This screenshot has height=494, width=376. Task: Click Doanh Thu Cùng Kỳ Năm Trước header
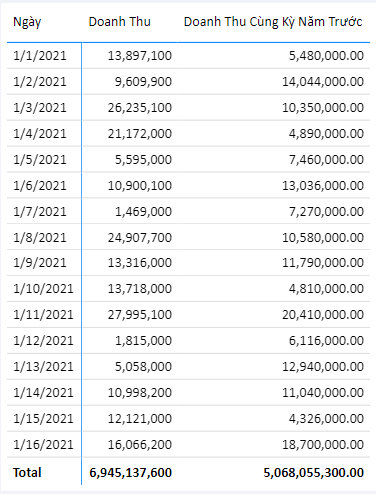click(273, 22)
